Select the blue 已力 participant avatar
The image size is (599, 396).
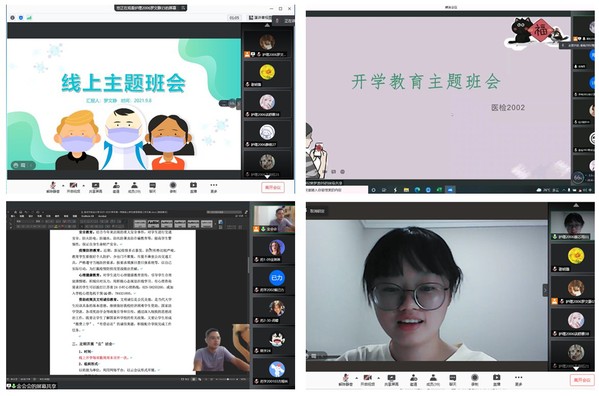[x=276, y=278]
